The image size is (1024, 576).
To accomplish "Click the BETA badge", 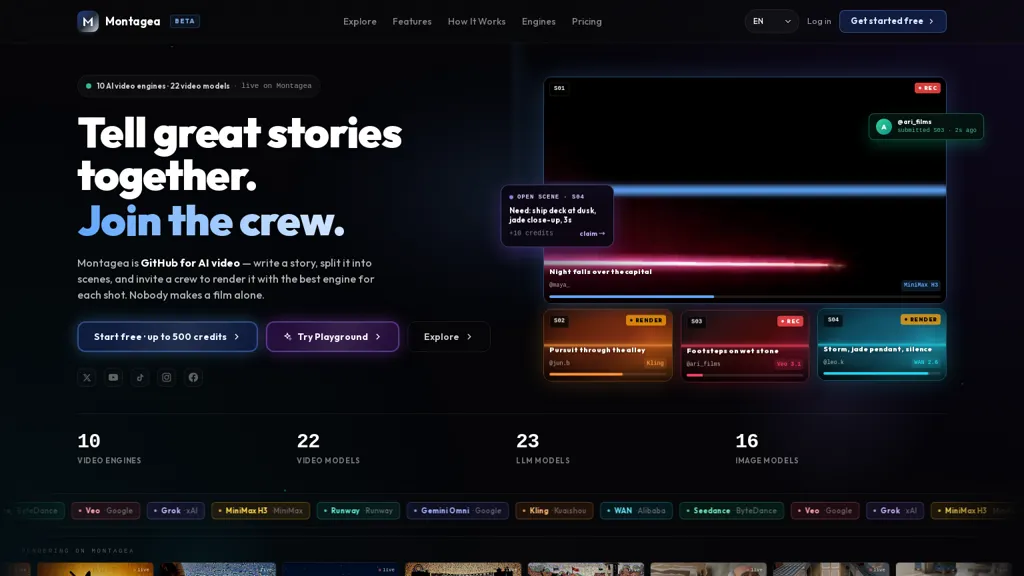I will 185,22.
